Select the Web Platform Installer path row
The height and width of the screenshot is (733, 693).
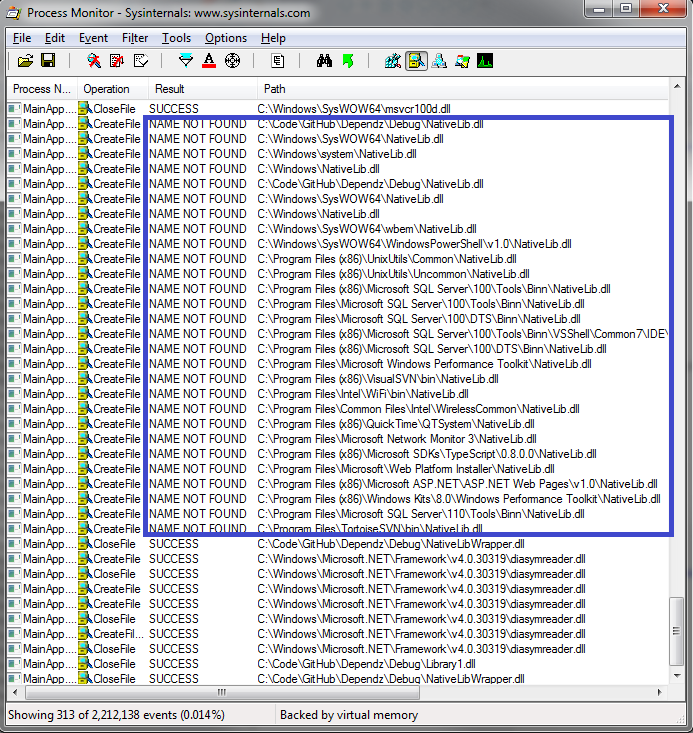point(337,468)
